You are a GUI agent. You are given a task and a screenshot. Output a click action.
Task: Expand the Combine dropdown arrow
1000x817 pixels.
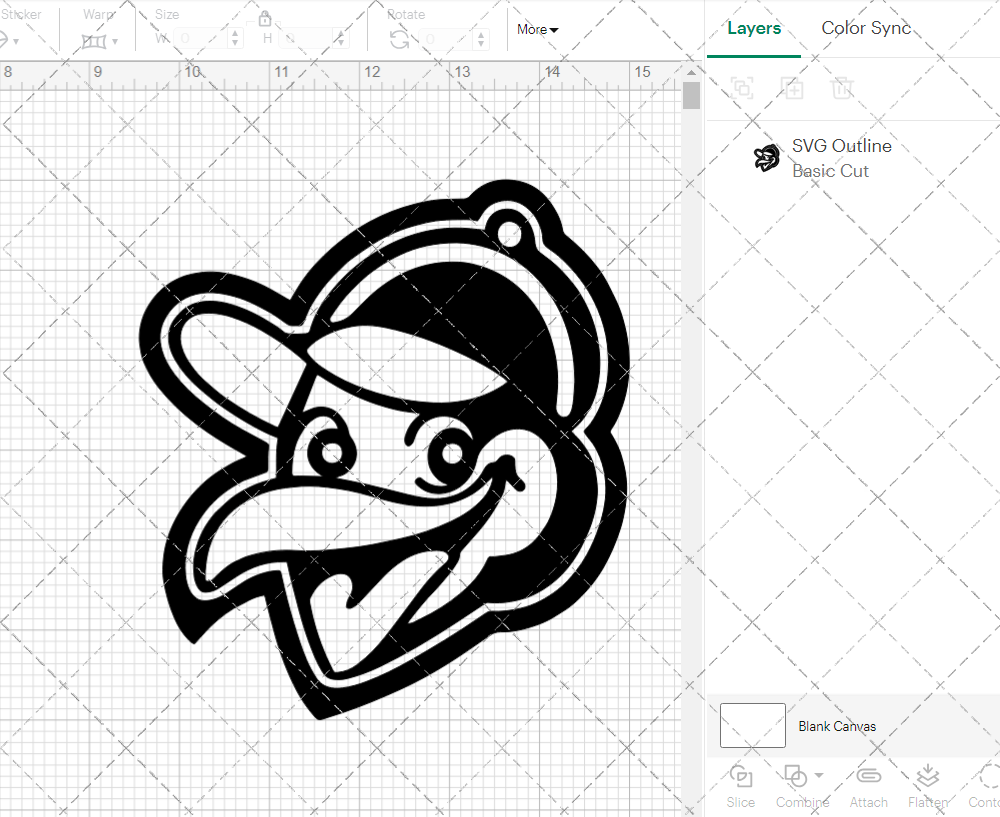coord(819,775)
